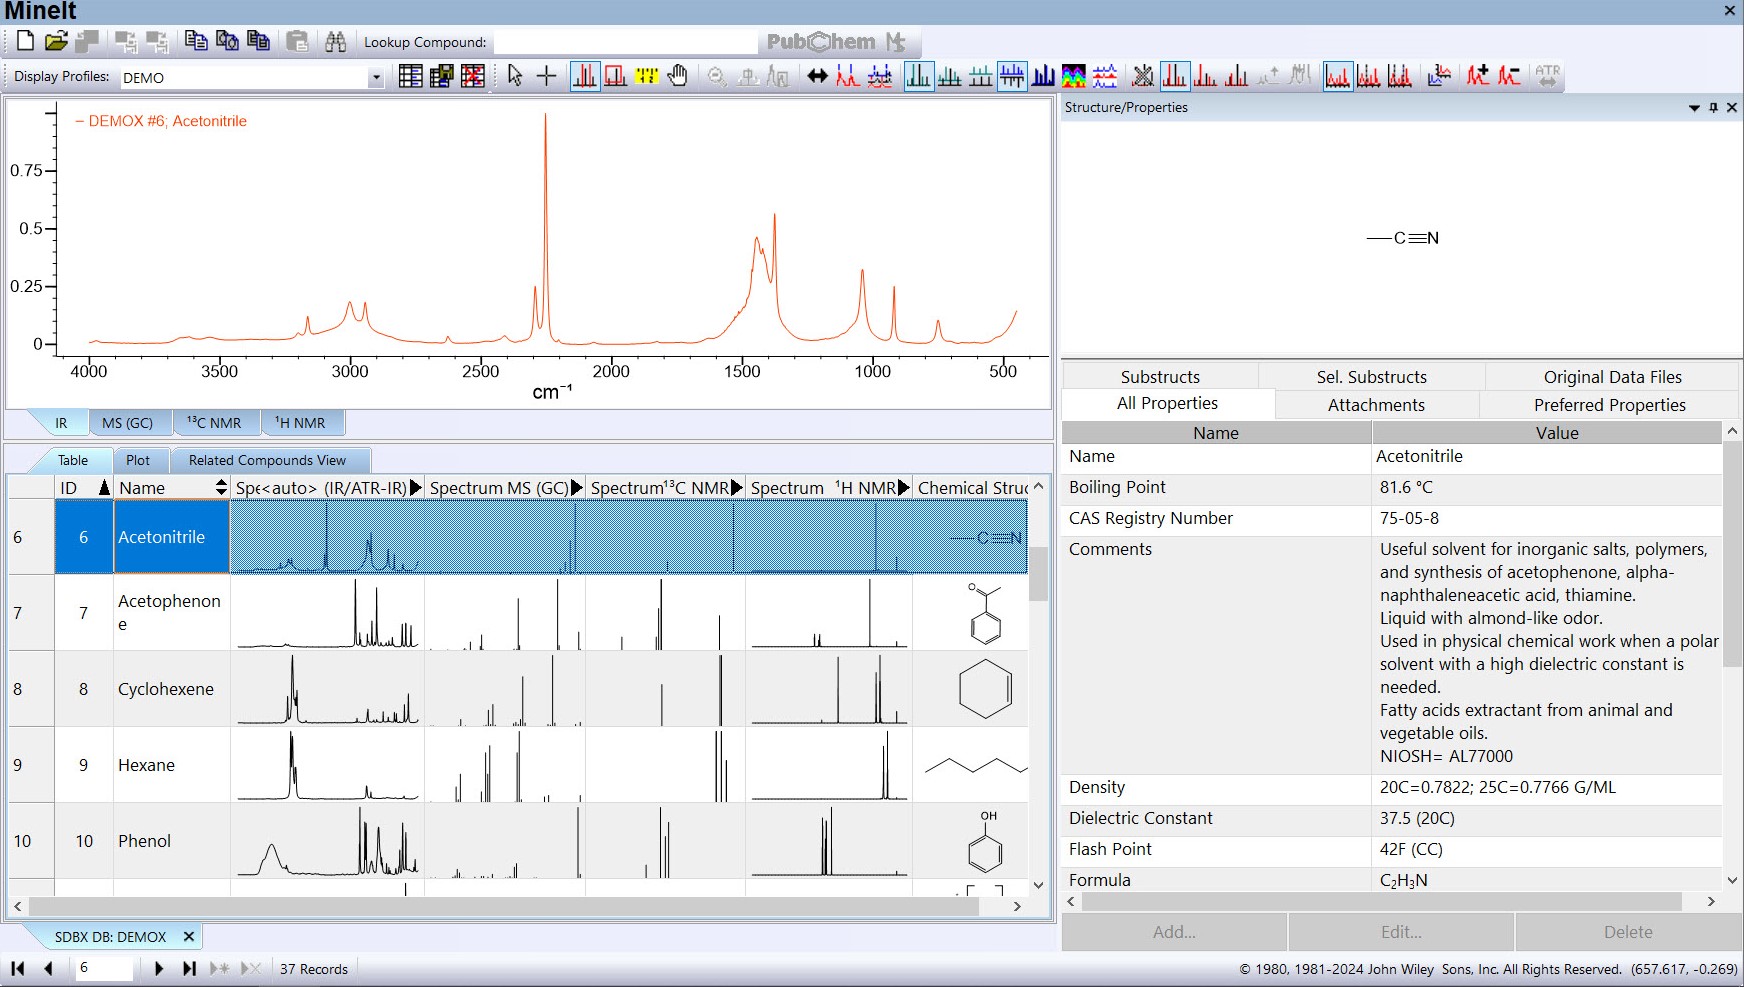The image size is (1744, 987).
Task: Click the open folder icon
Action: point(56,41)
